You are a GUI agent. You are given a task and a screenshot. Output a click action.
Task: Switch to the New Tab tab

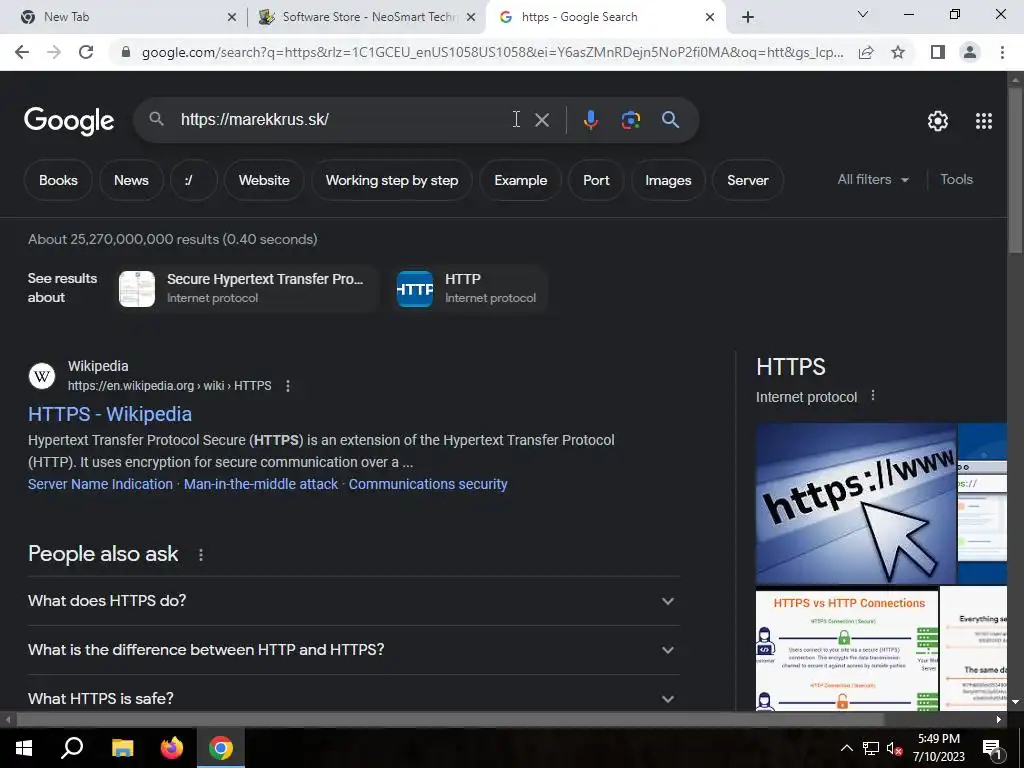[x=124, y=17]
